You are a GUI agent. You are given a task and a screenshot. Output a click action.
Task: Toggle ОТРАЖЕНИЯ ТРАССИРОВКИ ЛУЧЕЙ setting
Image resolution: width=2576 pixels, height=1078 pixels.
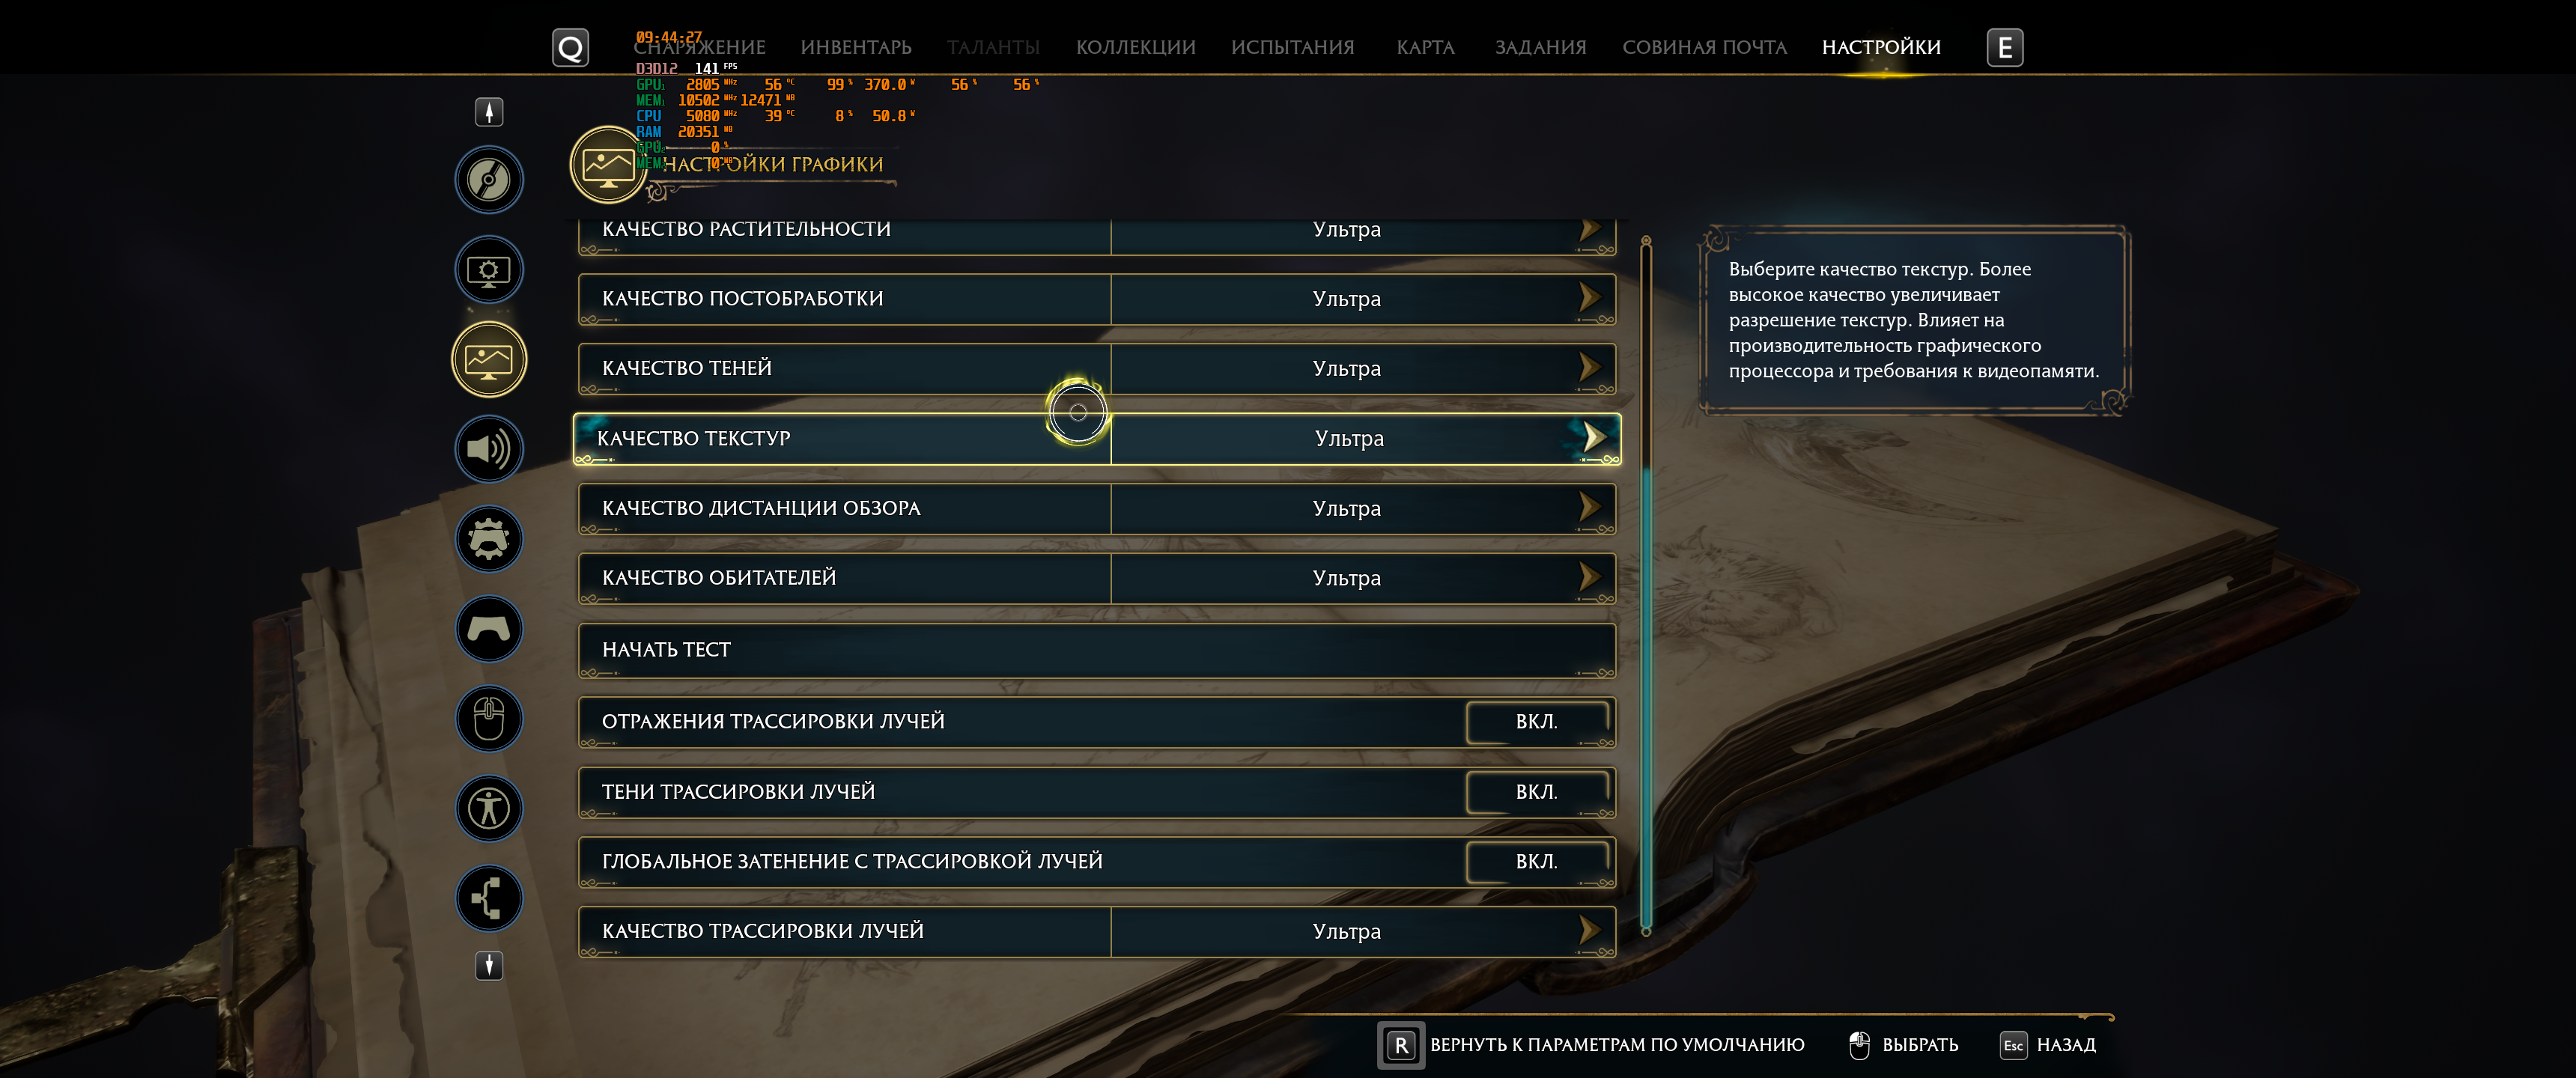click(x=1536, y=722)
